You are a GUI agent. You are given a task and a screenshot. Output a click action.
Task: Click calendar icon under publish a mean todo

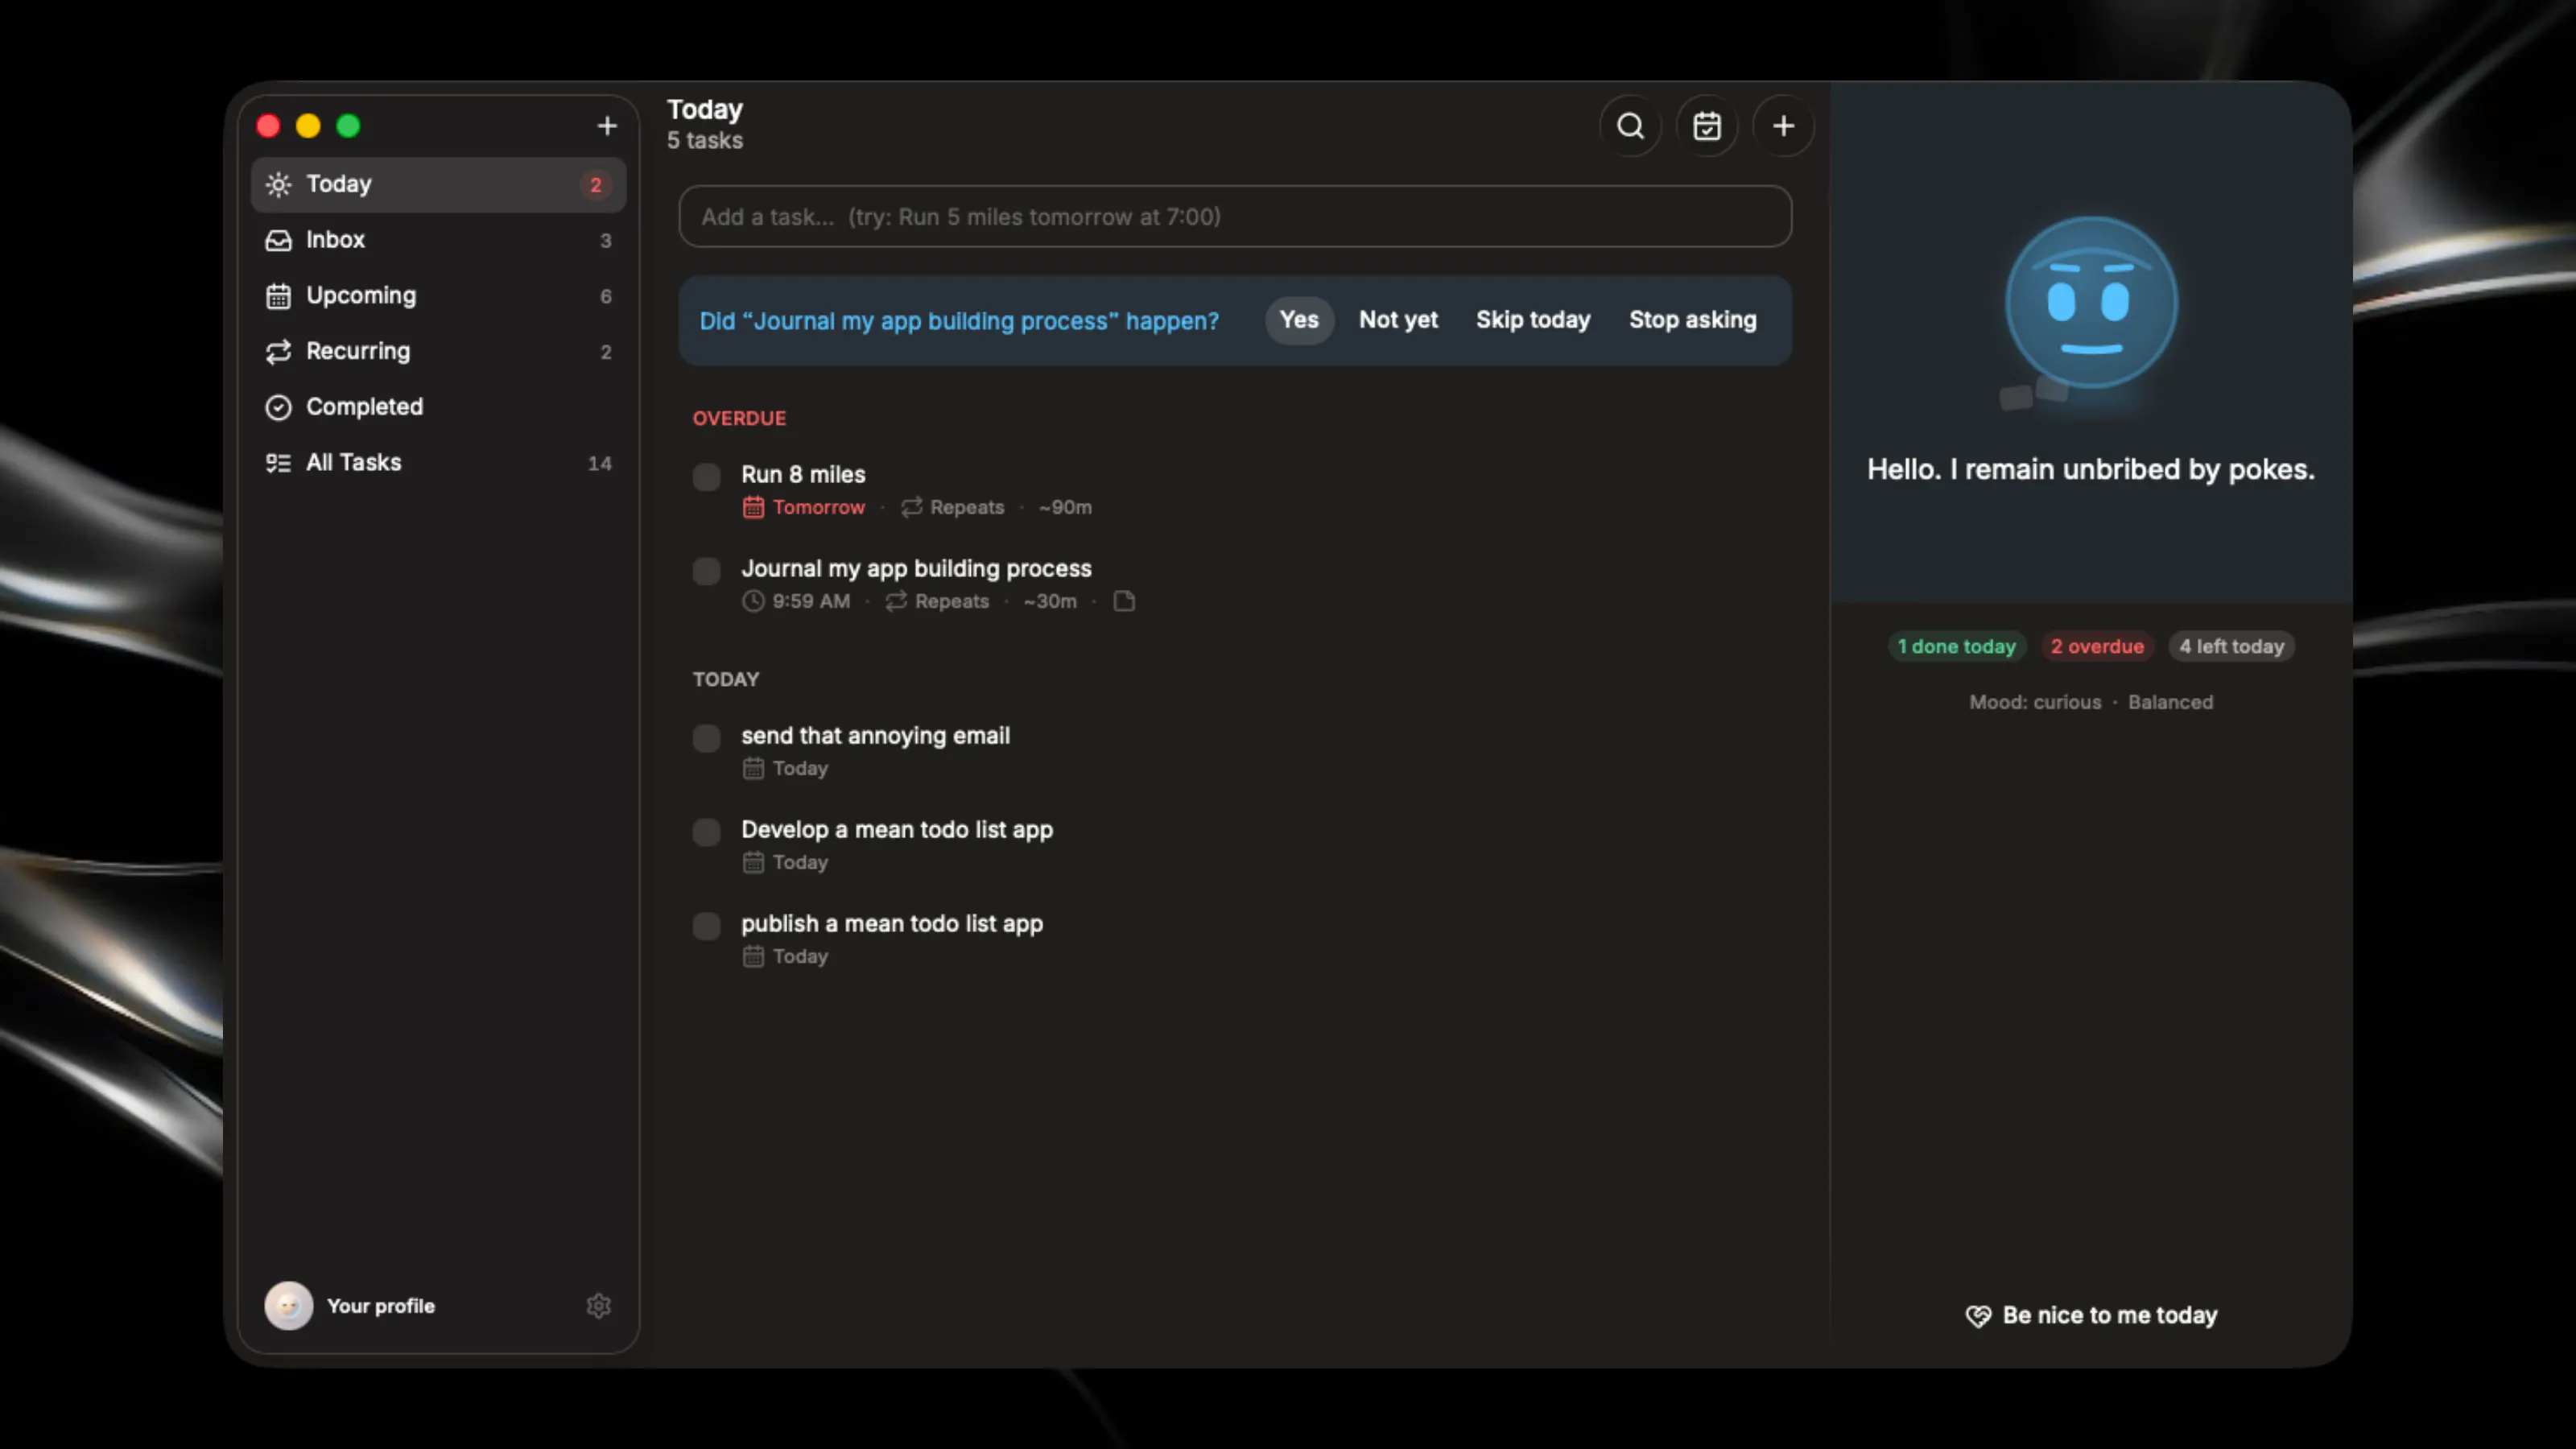point(753,956)
